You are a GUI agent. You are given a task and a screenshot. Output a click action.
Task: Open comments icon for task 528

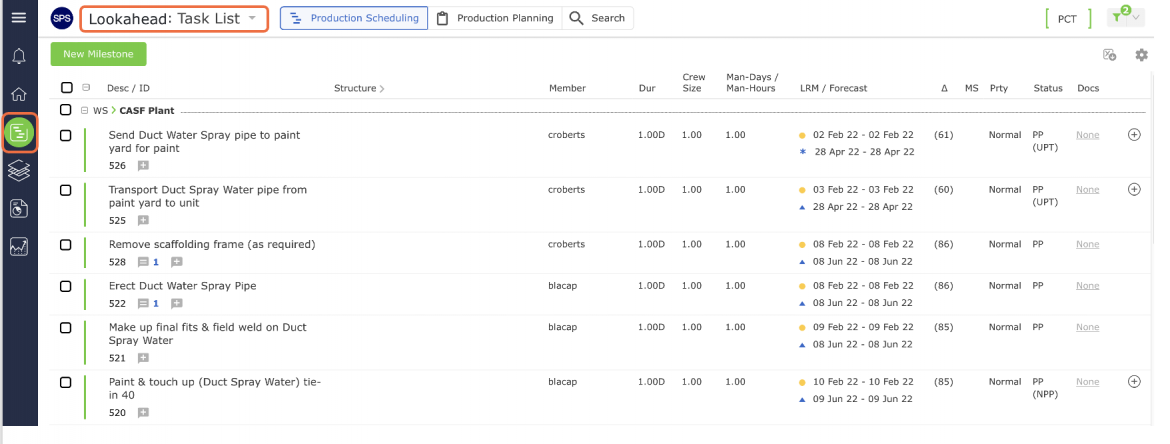pos(143,262)
